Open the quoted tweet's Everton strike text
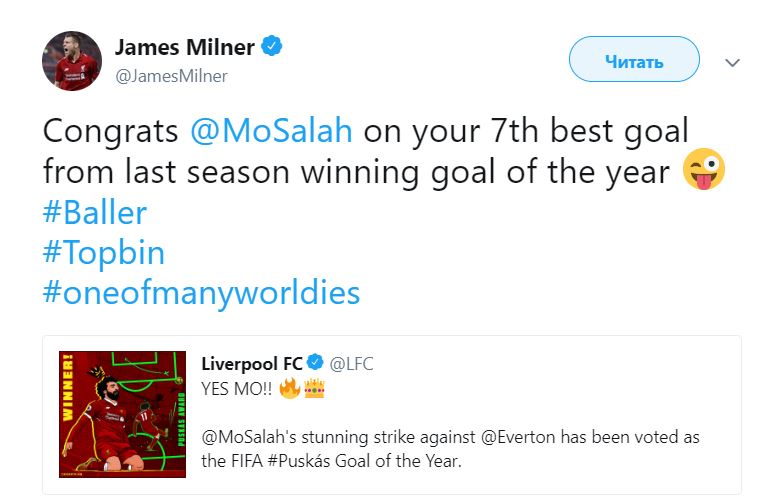The height and width of the screenshot is (497, 781). tap(450, 449)
